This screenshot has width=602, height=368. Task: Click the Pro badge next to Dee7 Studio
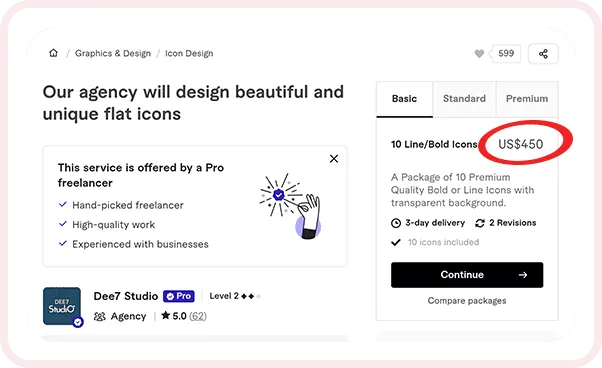coord(179,296)
